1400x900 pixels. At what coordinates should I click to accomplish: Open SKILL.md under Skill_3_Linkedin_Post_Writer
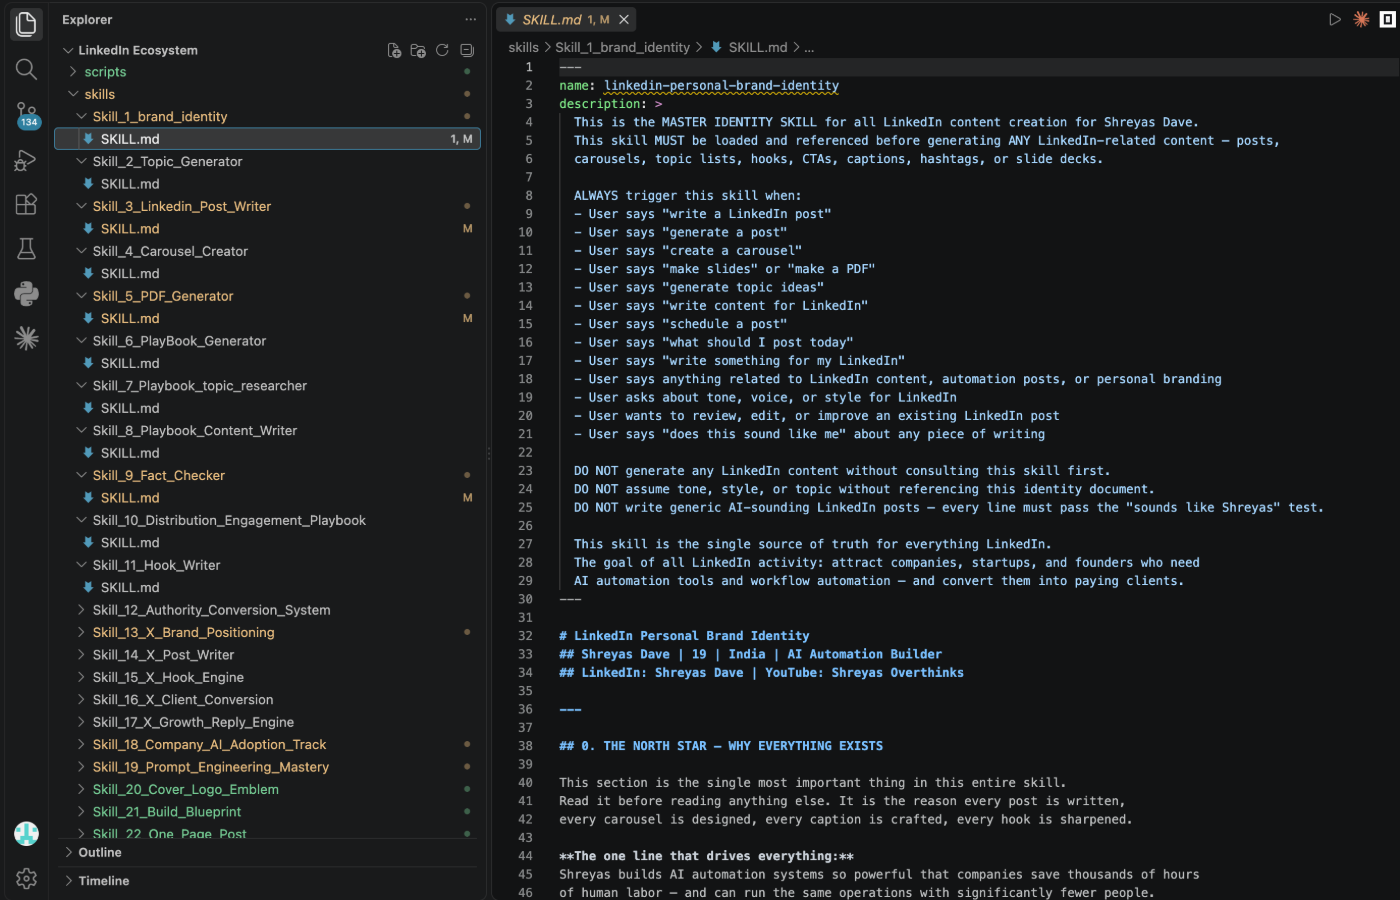click(130, 229)
